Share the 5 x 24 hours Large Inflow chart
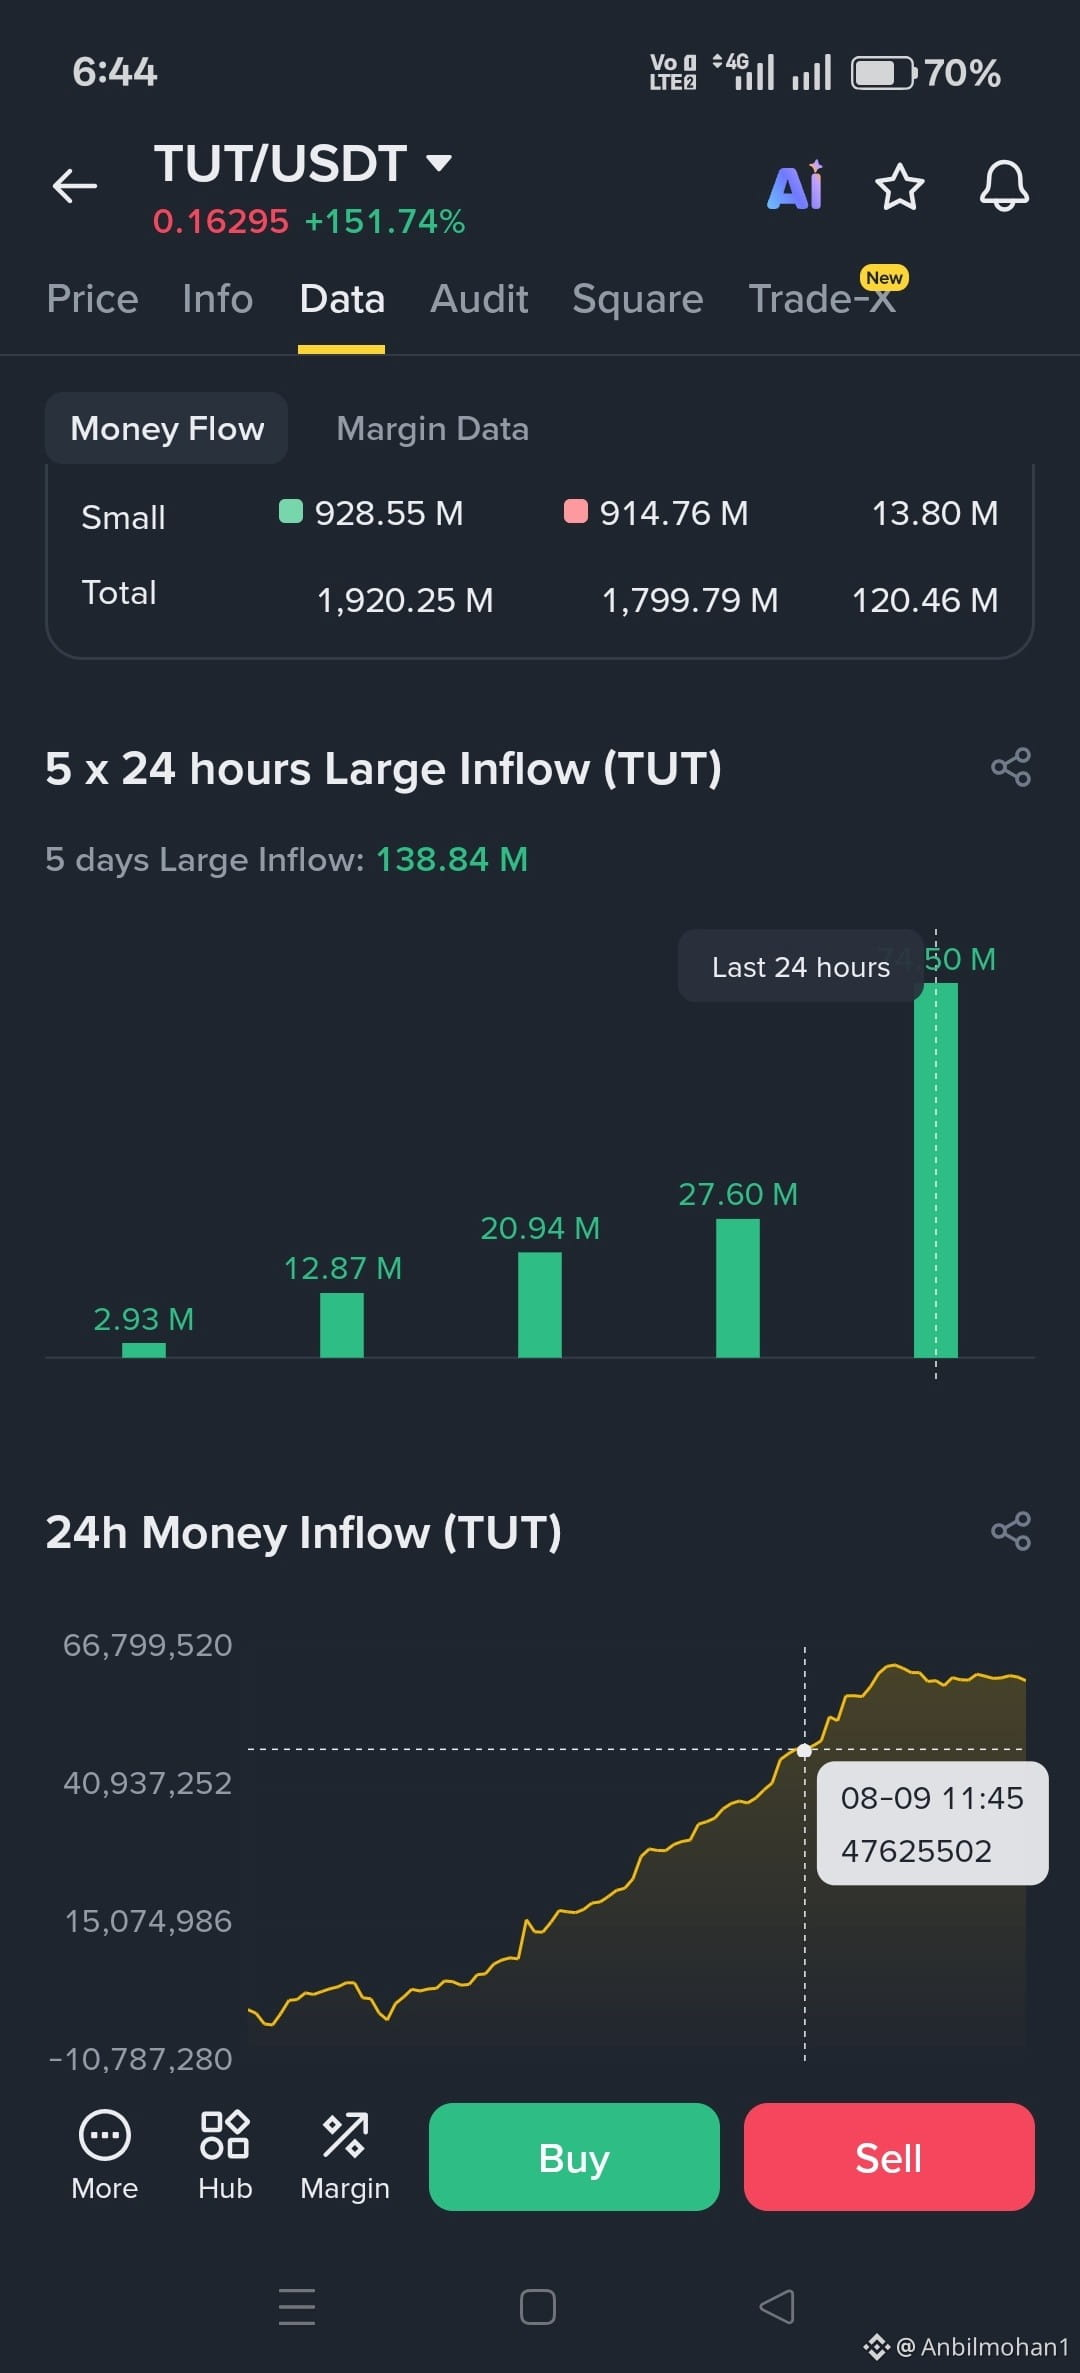 [x=1011, y=767]
